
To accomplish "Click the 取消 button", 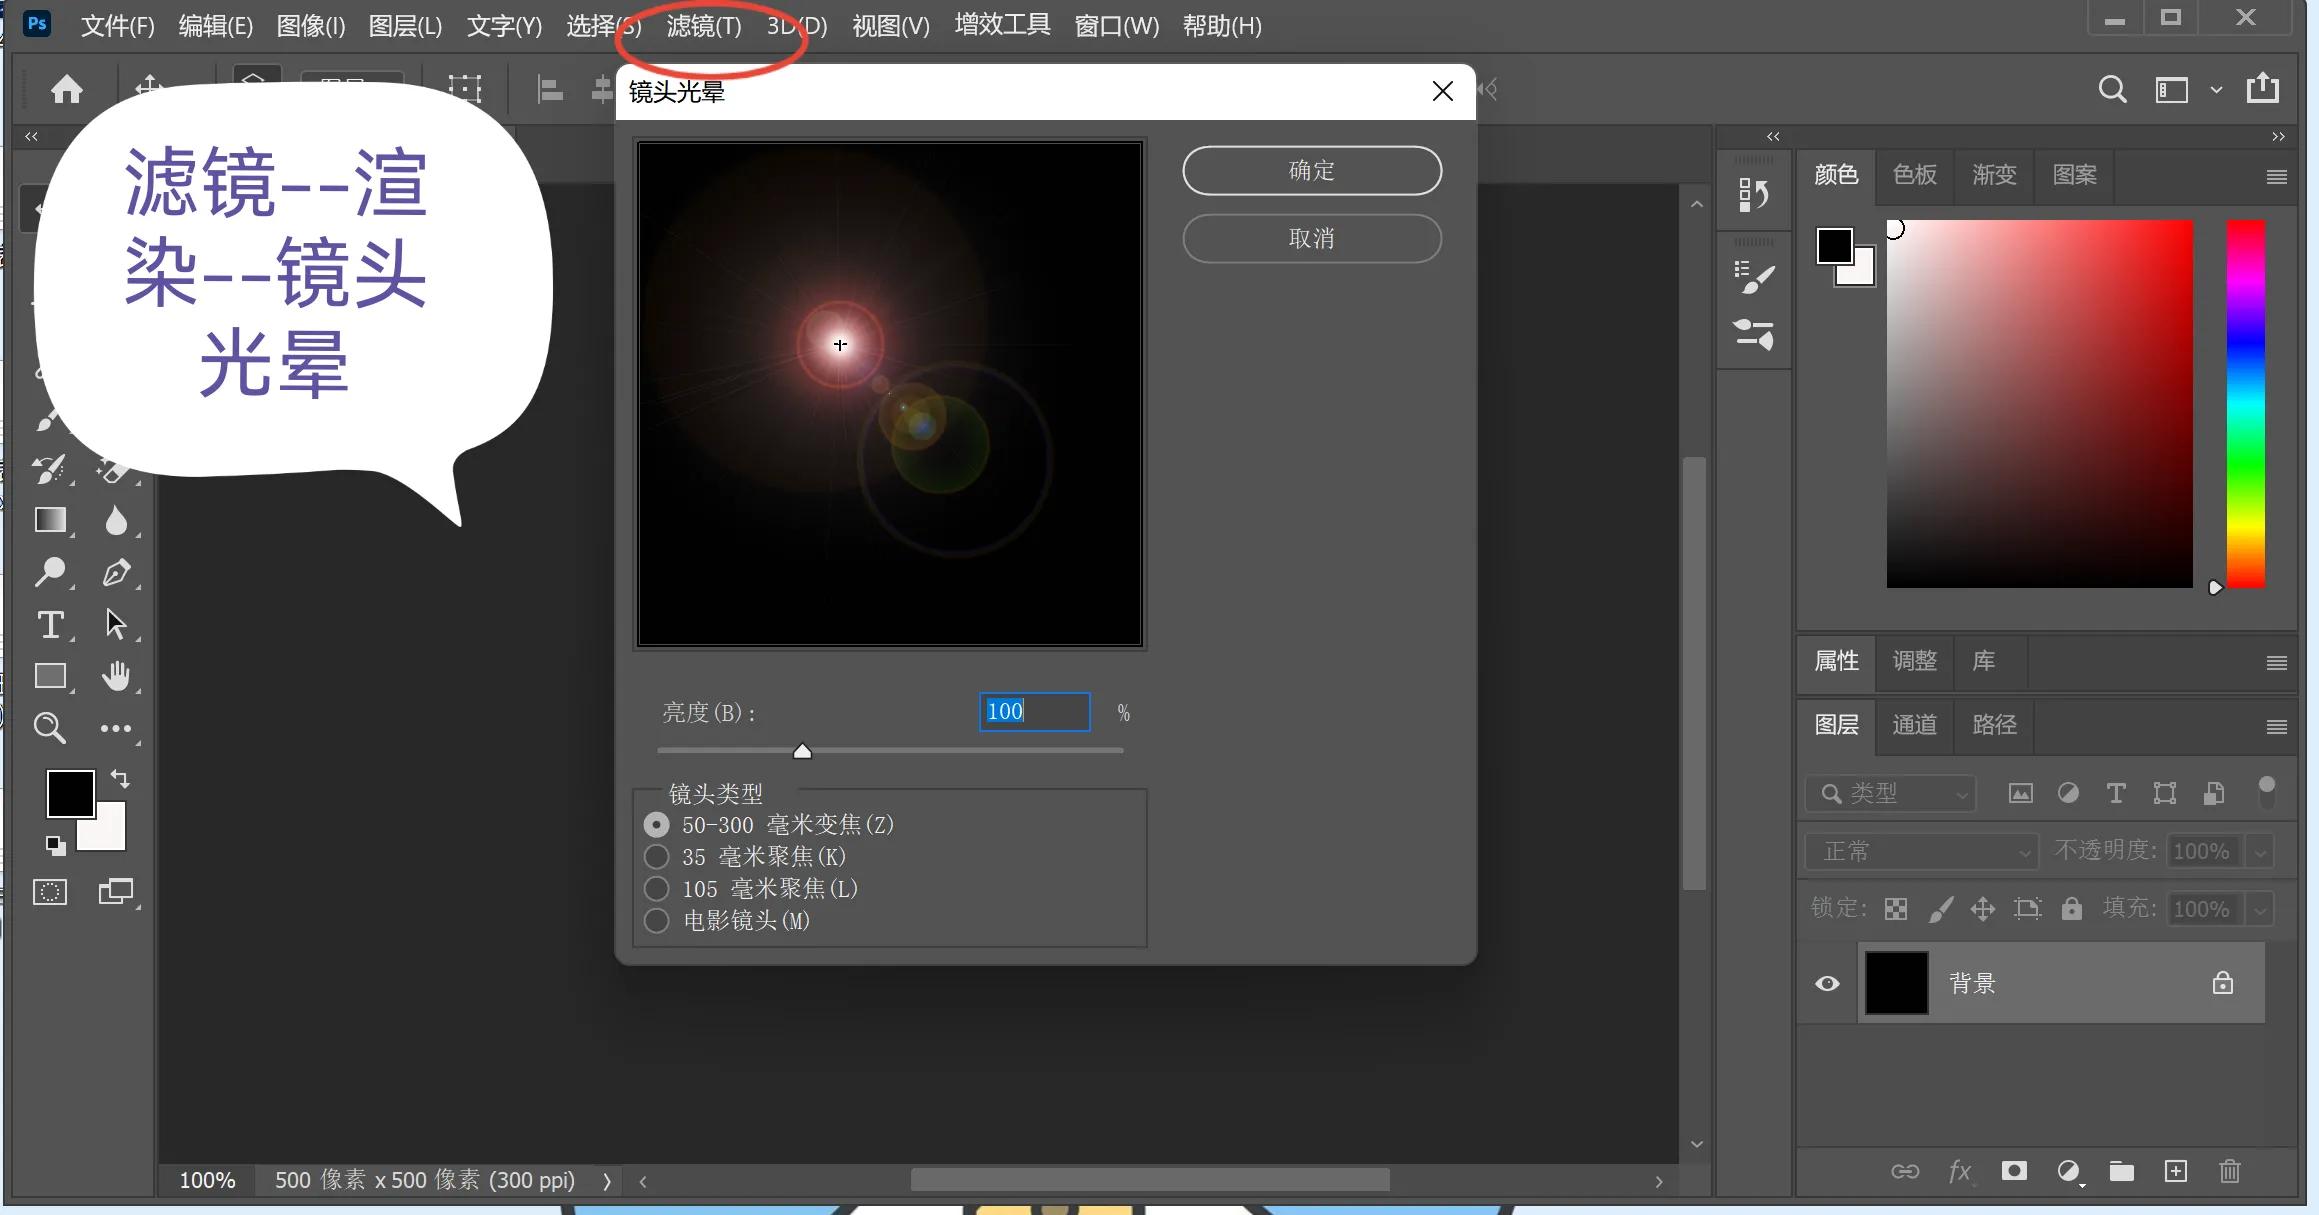I will [1311, 238].
